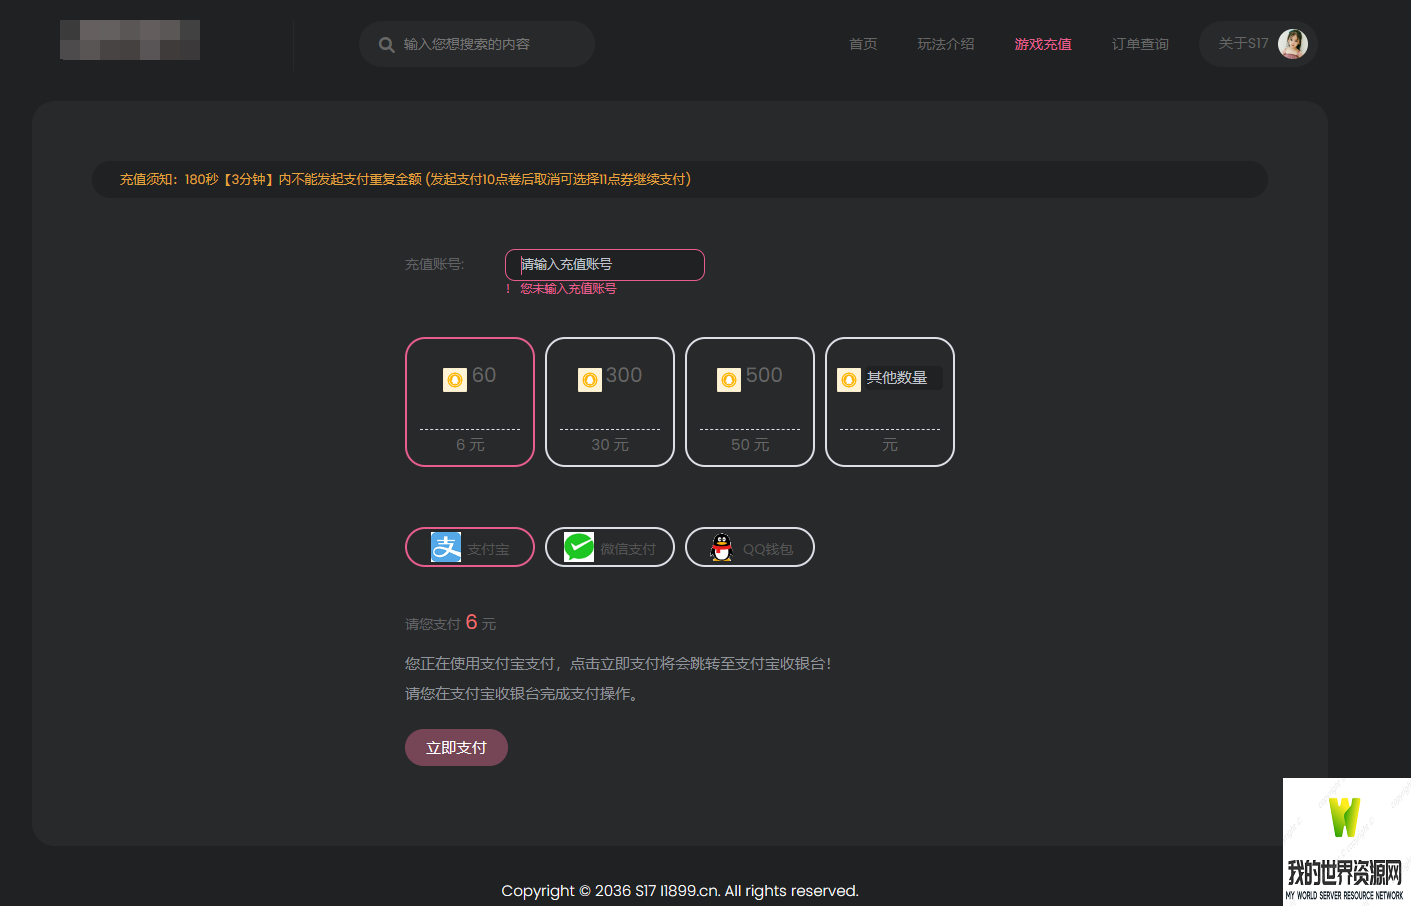Click coin icon on 其他数量 card
1411x906 pixels.
click(x=849, y=380)
